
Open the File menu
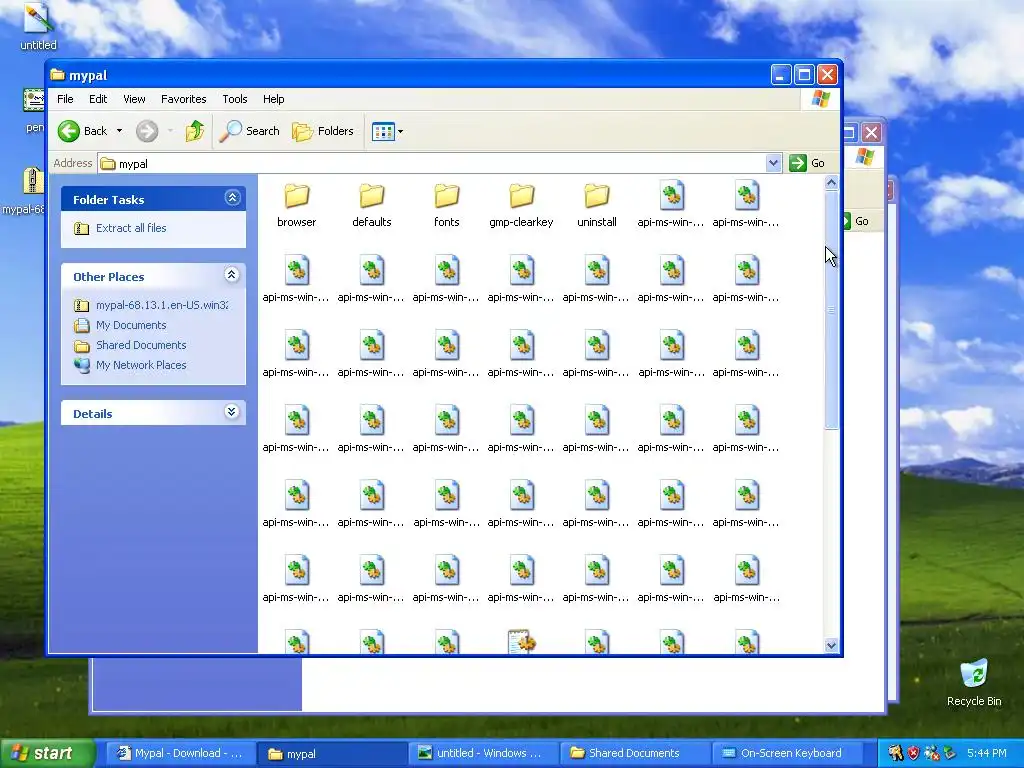pos(65,99)
